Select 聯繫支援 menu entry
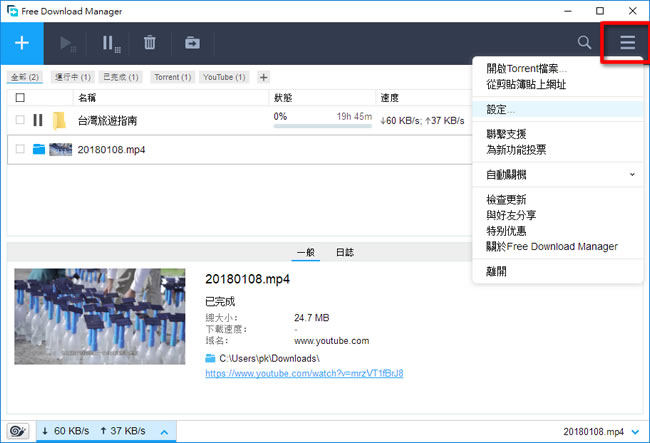This screenshot has width=650, height=443. point(558,134)
